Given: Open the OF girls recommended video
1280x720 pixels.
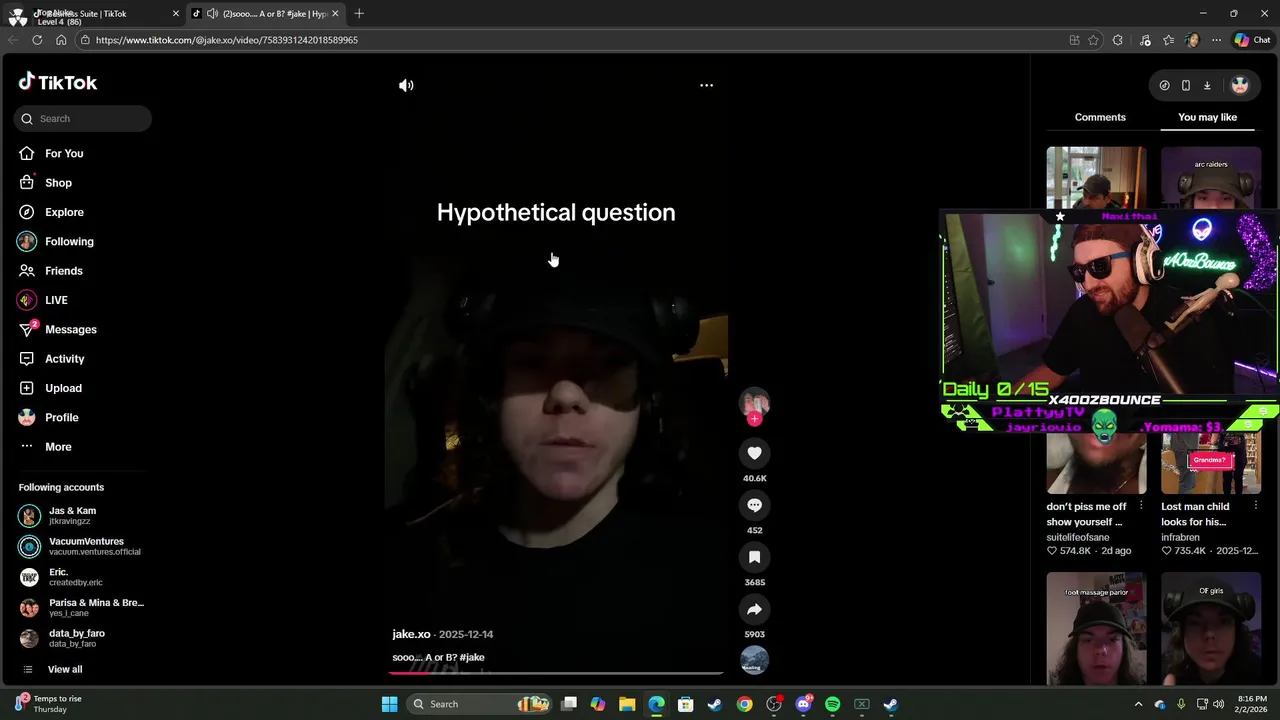Looking at the screenshot, I should coord(1211,628).
